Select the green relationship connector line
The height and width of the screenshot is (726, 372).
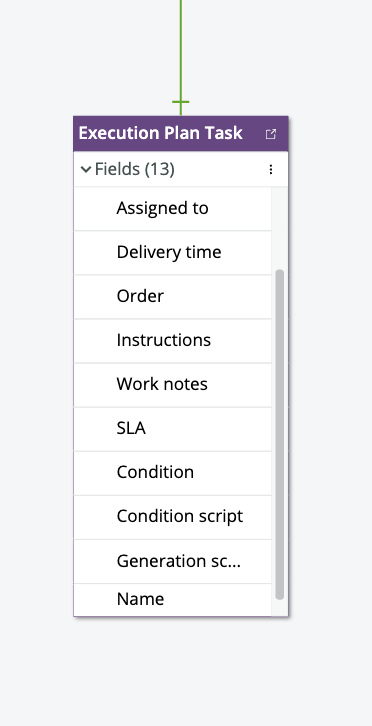pyautogui.click(x=181, y=49)
